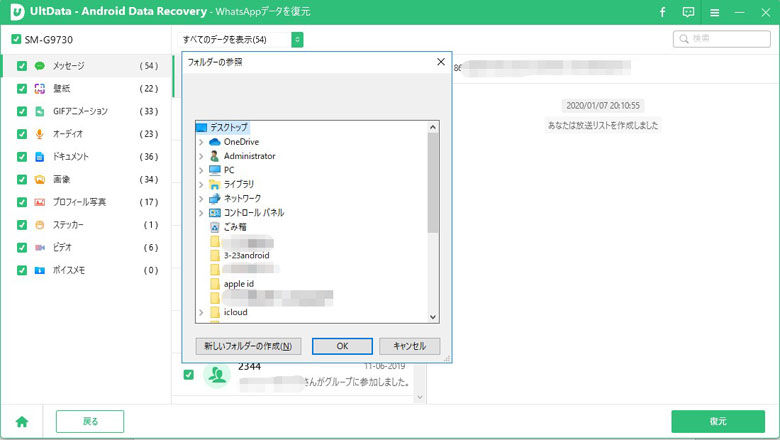This screenshot has width=780, height=440.
Task: Click the library folder icon
Action: [x=214, y=184]
